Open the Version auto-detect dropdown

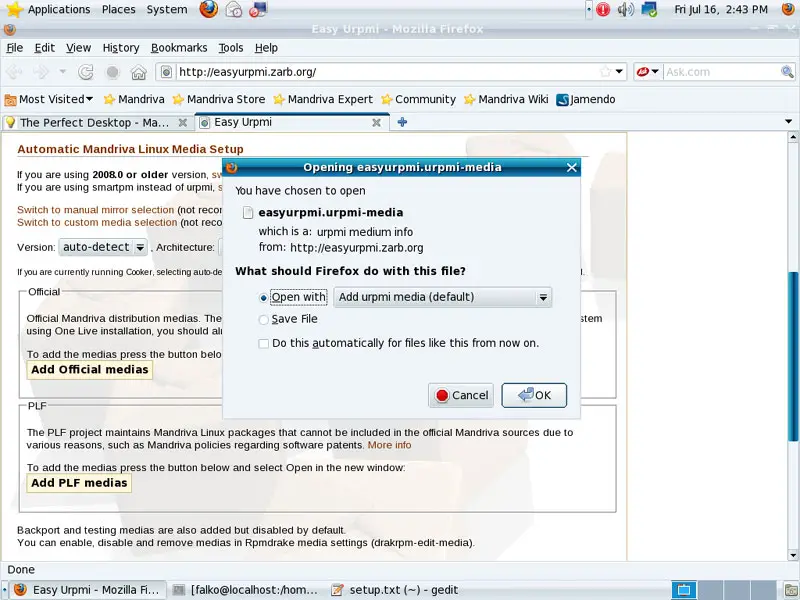(x=104, y=247)
